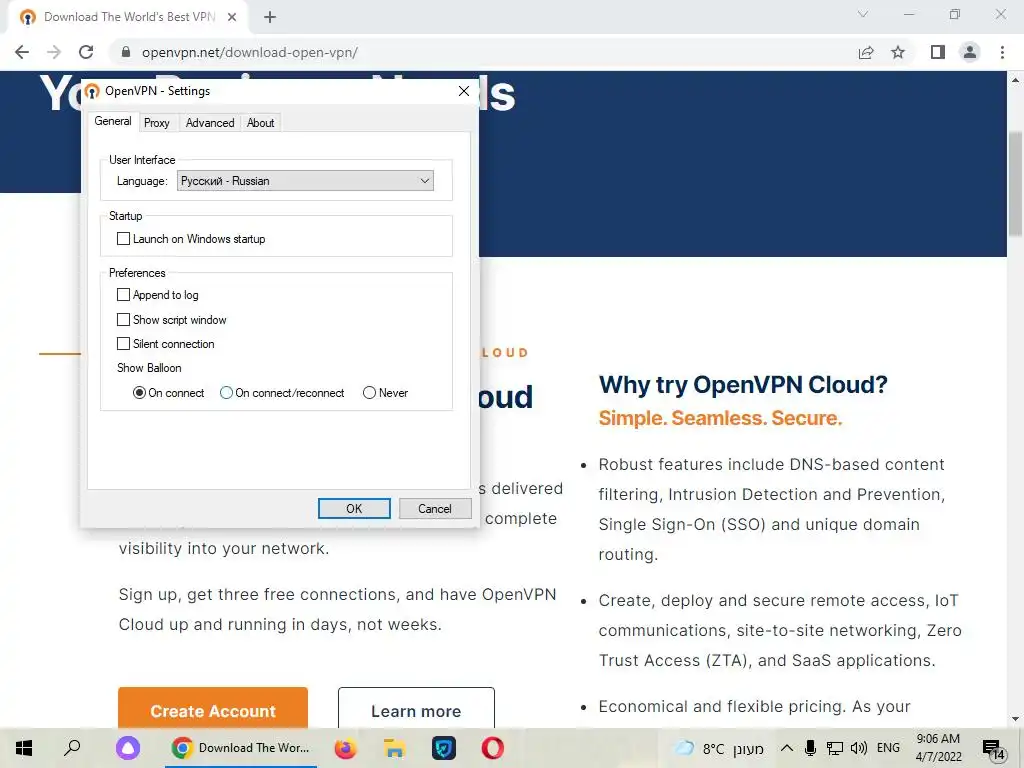Expand the Language dropdown

pyautogui.click(x=305, y=181)
